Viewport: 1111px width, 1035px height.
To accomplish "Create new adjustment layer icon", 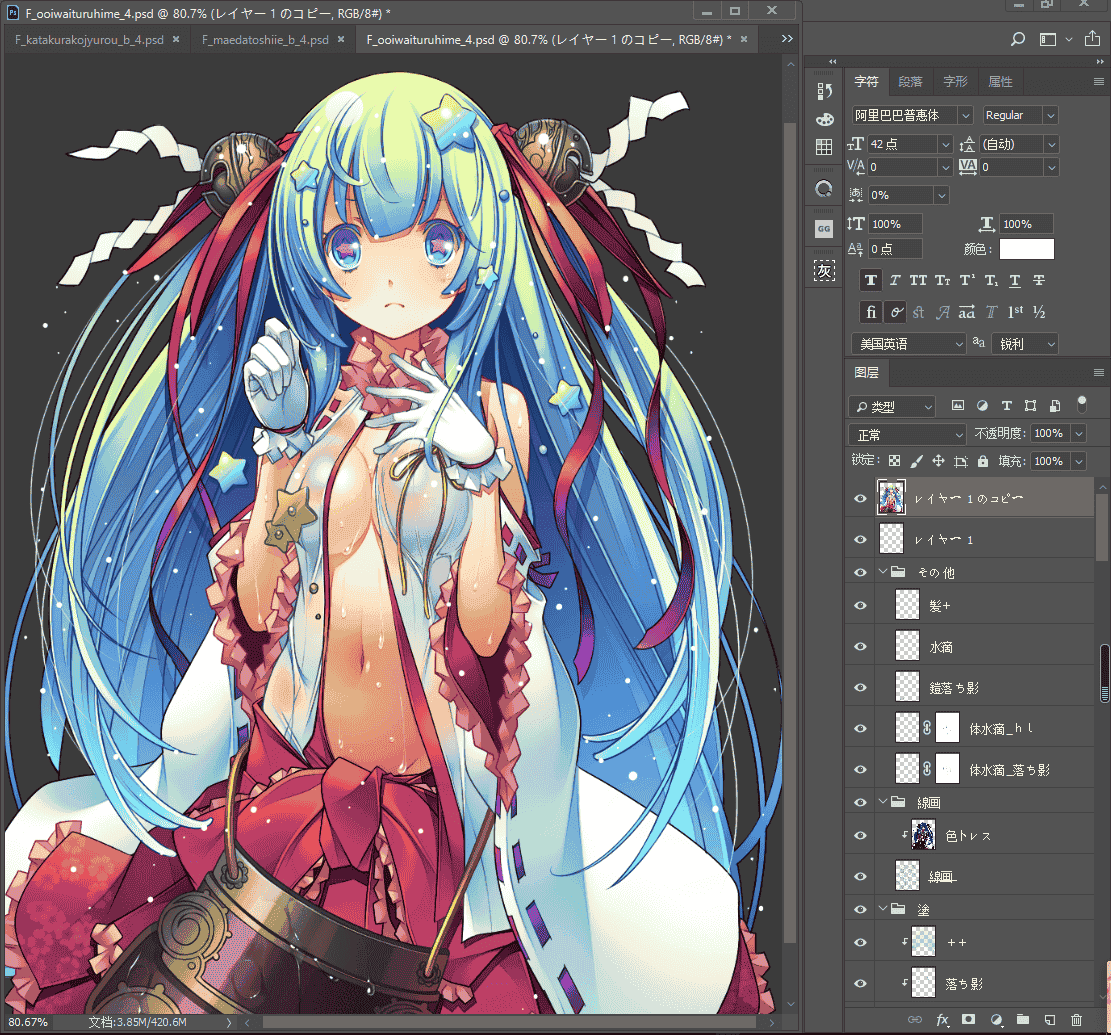I will (x=996, y=1019).
